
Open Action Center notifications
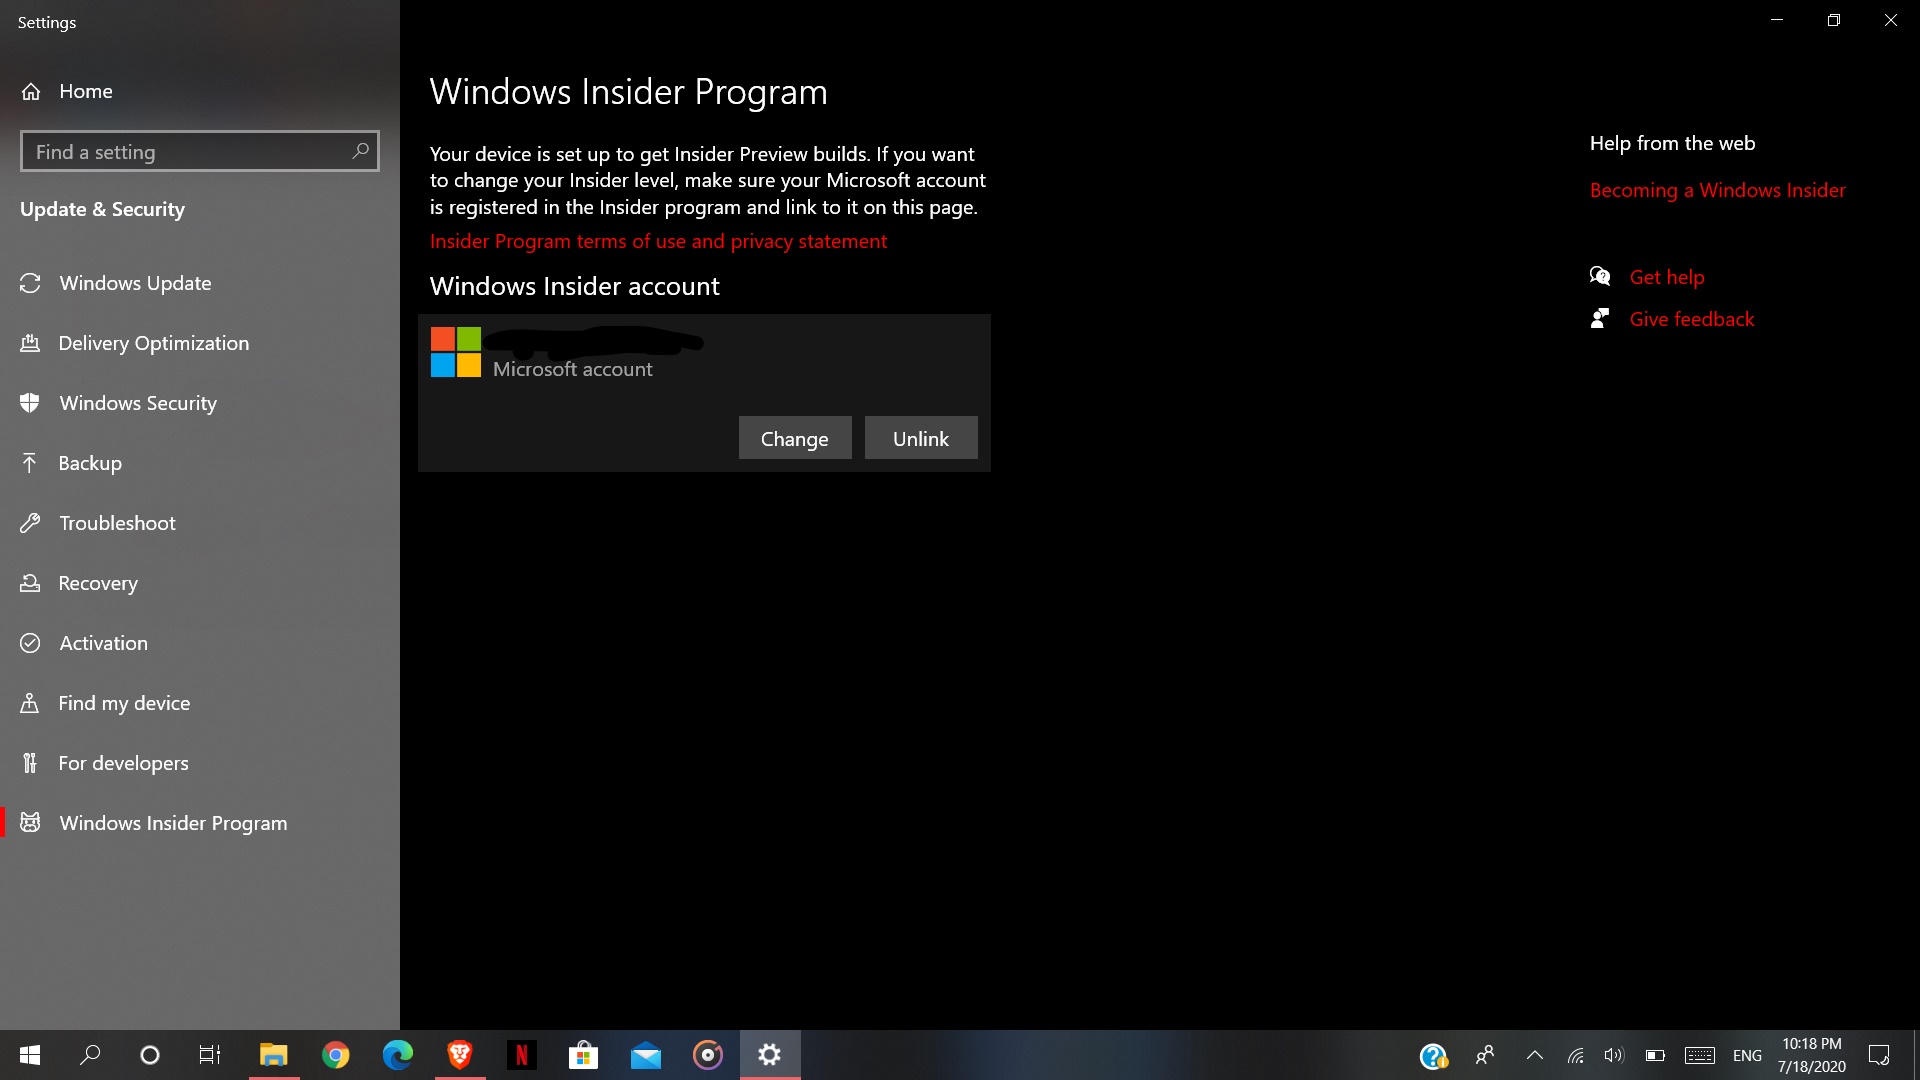[x=1879, y=1055]
